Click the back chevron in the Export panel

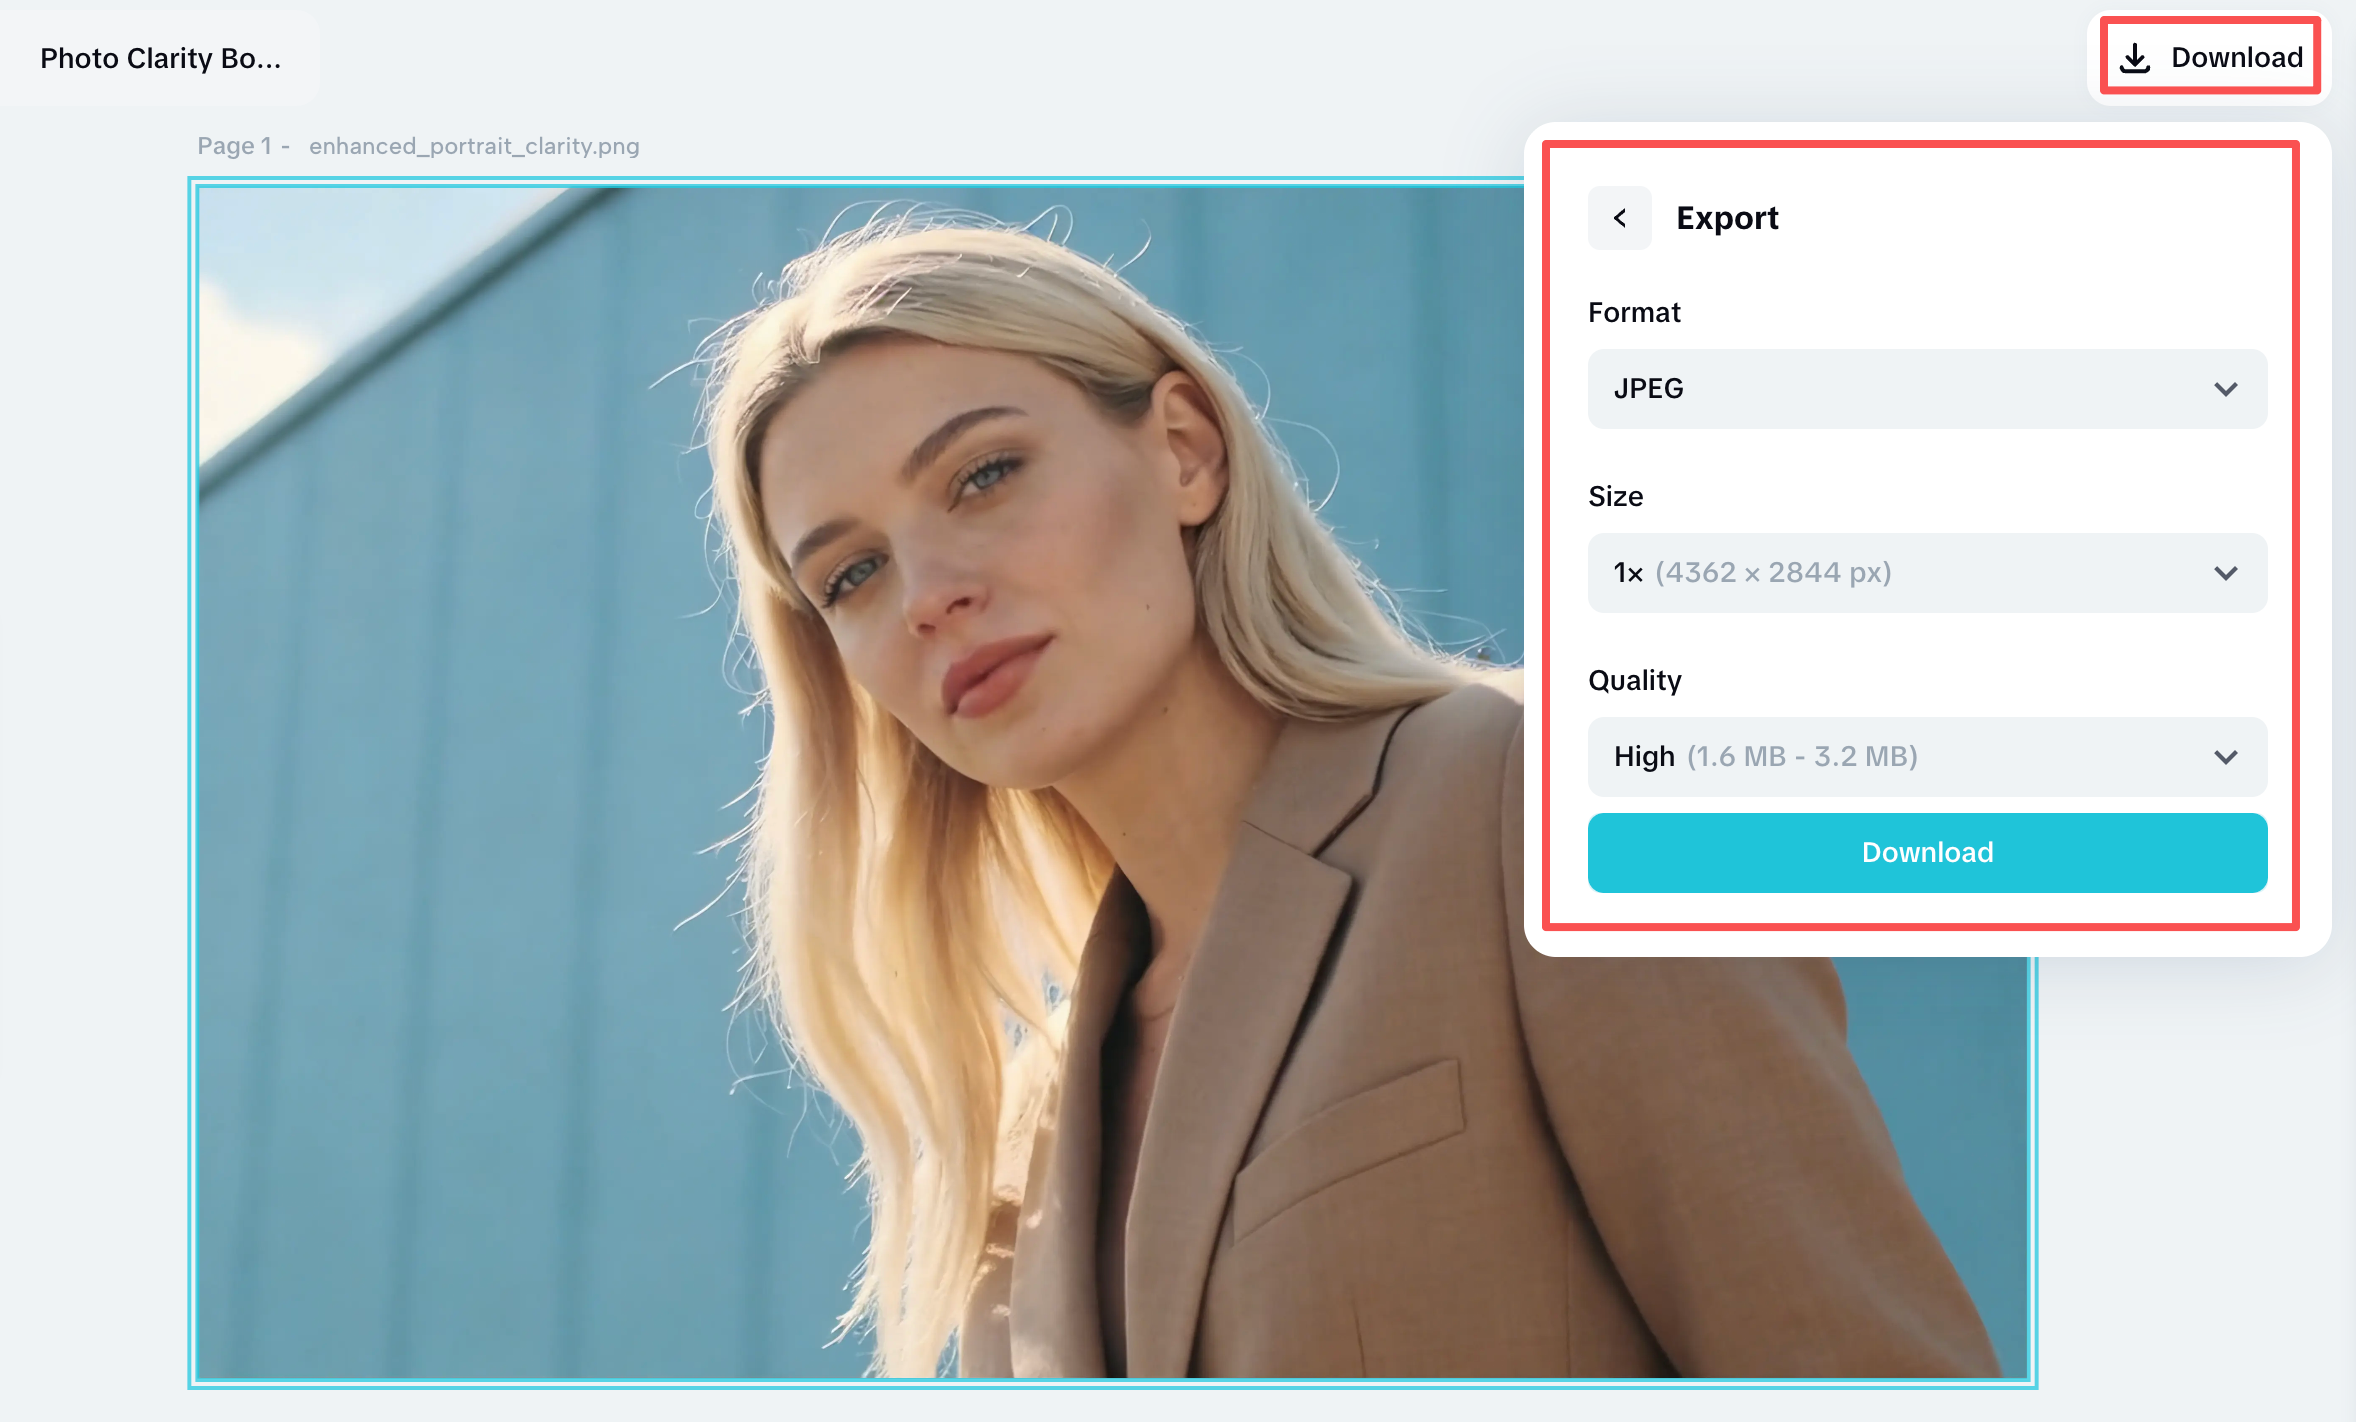[1619, 218]
